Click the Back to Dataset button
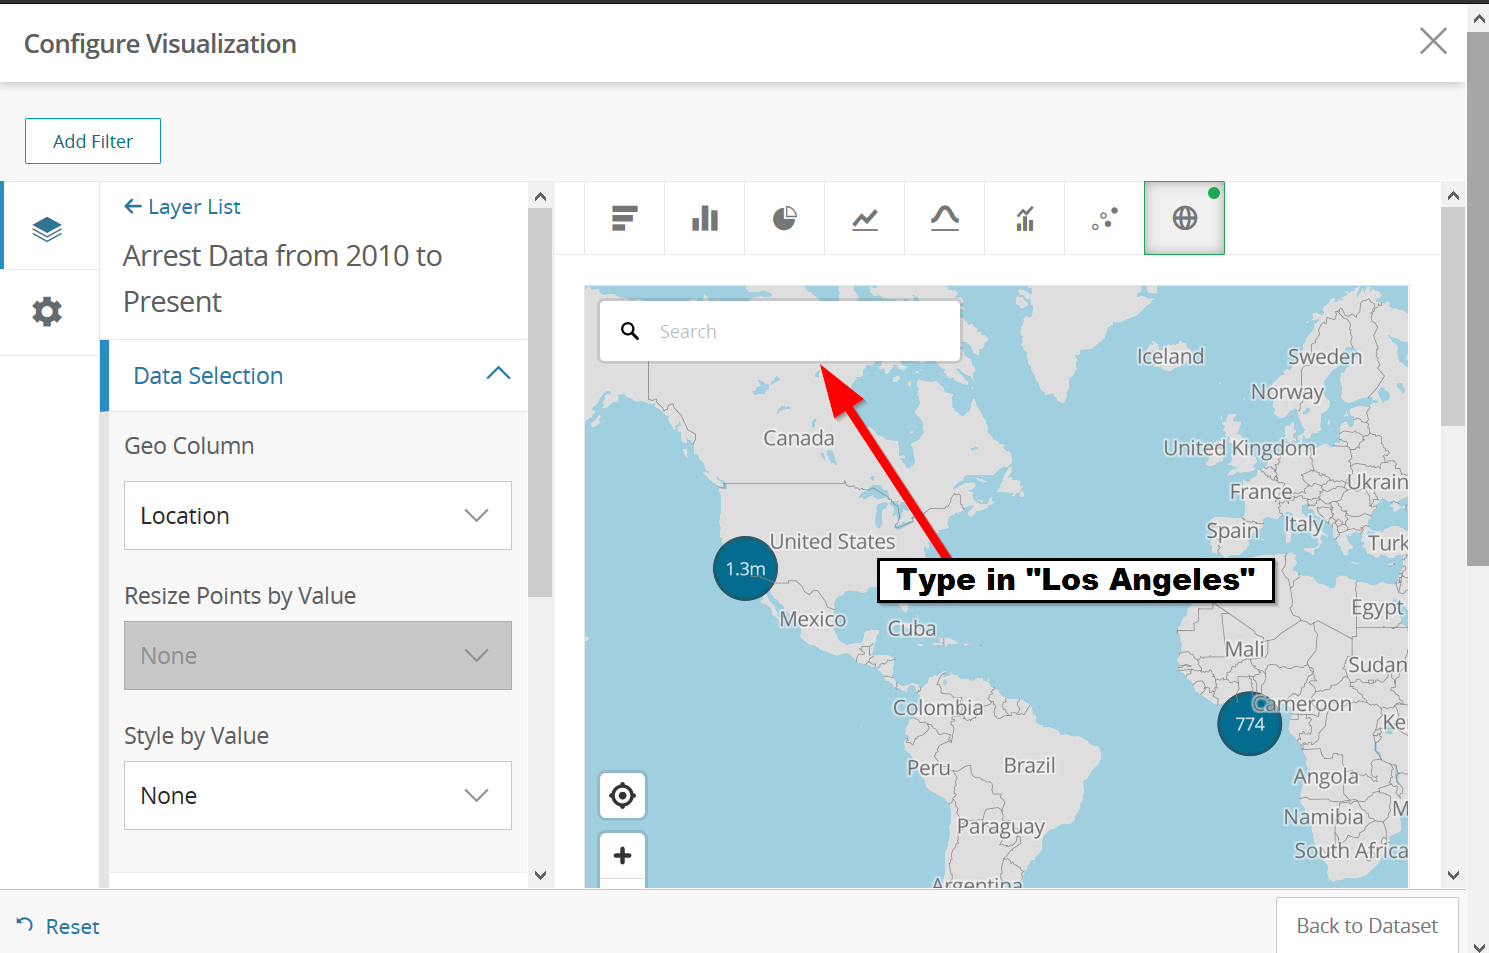The width and height of the screenshot is (1489, 953). (x=1367, y=926)
